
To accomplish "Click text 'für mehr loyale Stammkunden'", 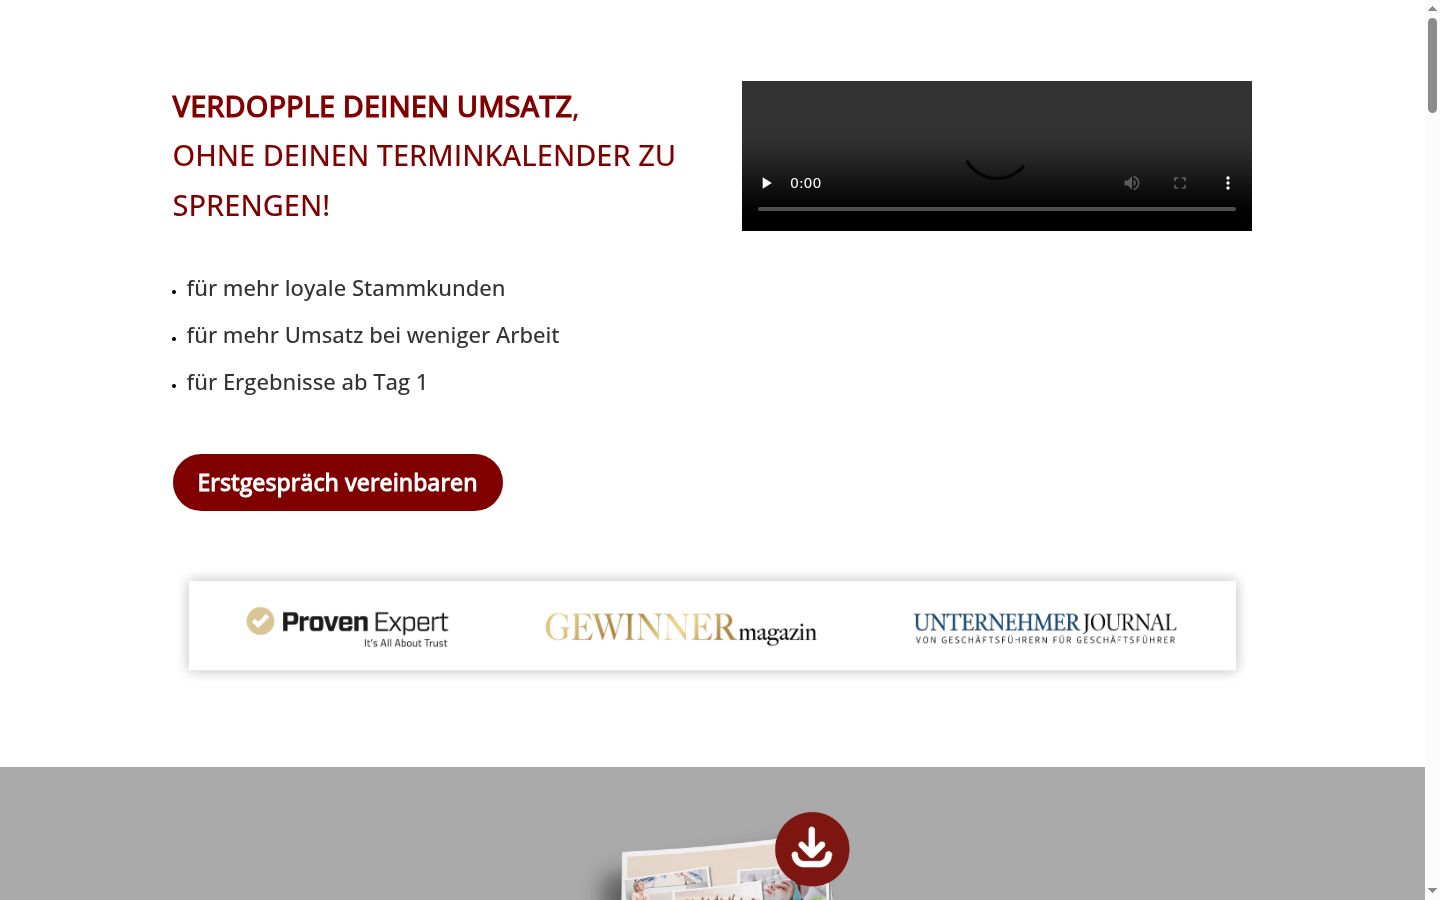I will (x=346, y=289).
